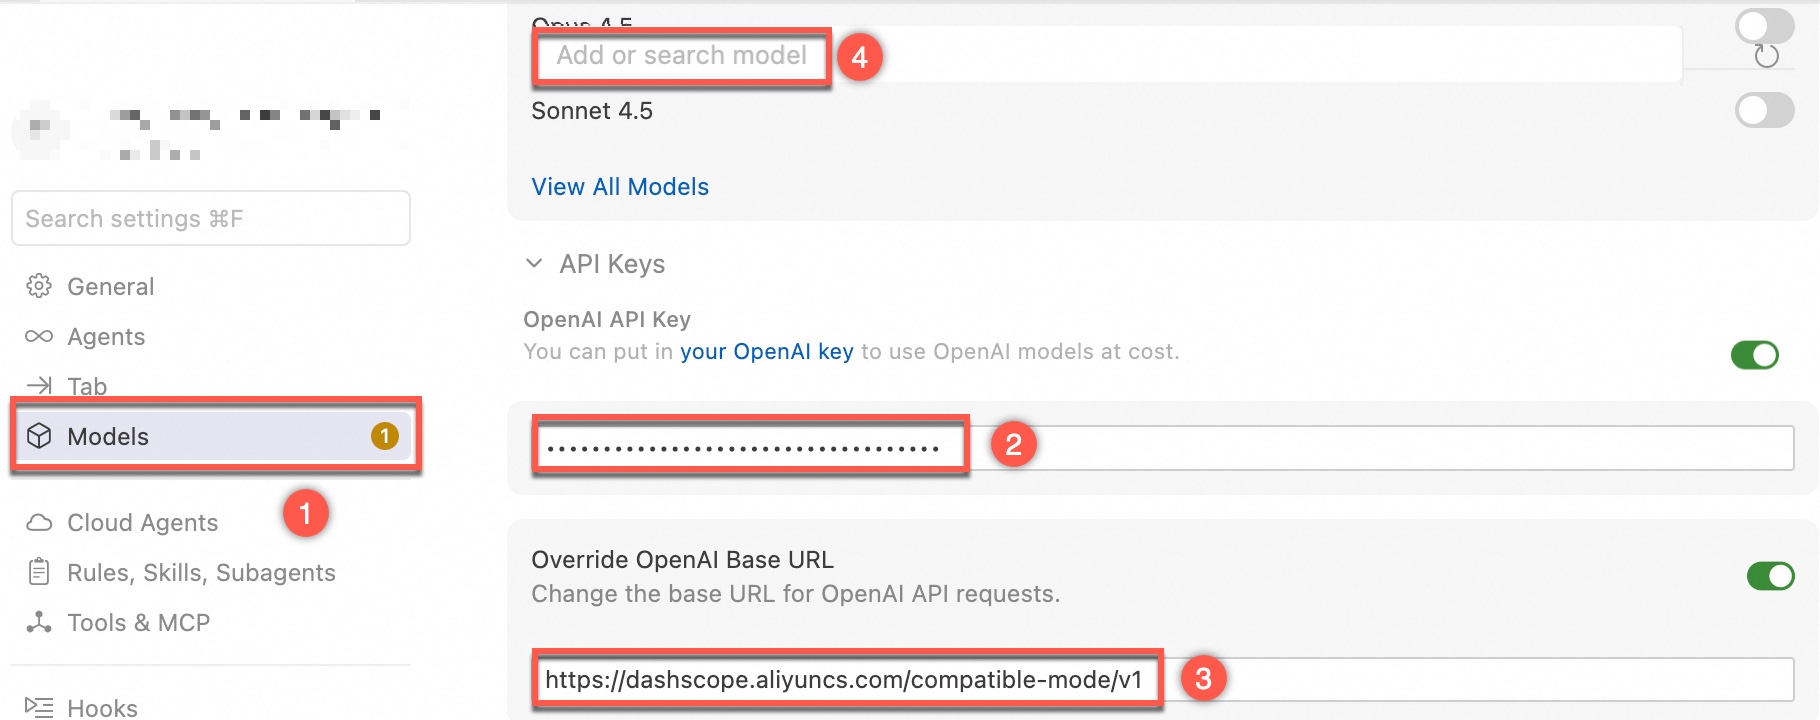Click the Tab arrow icon
The height and width of the screenshot is (720, 1820).
tap(39, 385)
